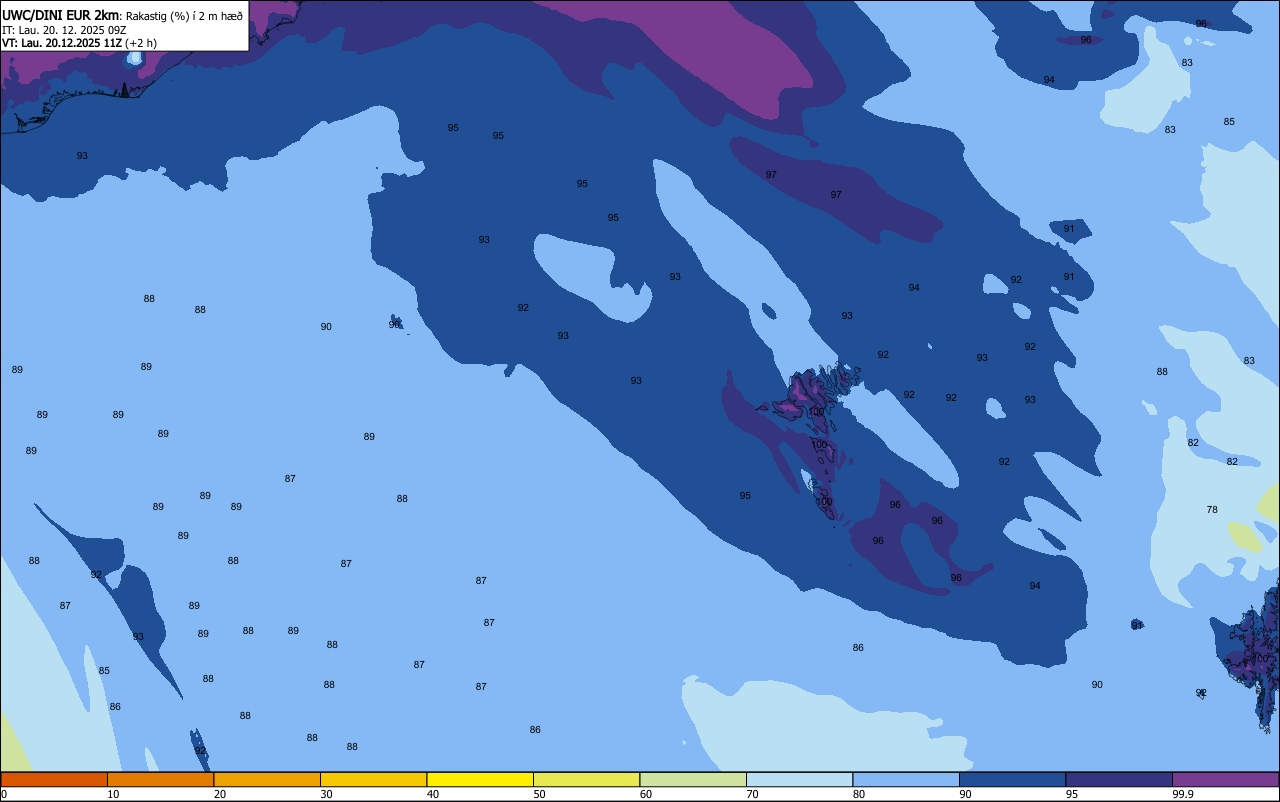Pick the 60–70 pale green legend swatch

pyautogui.click(x=693, y=779)
